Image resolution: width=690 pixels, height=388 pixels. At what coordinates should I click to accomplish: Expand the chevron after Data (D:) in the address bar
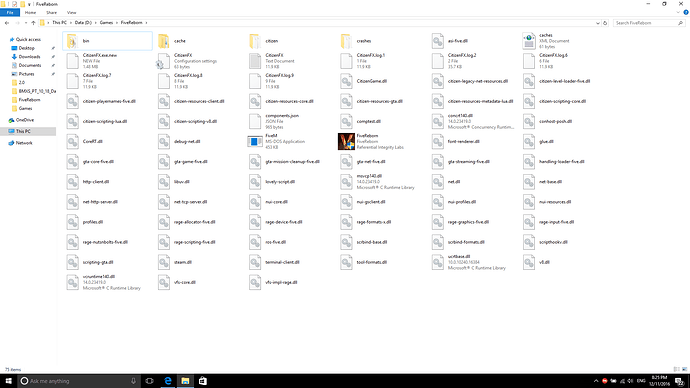(x=95, y=23)
